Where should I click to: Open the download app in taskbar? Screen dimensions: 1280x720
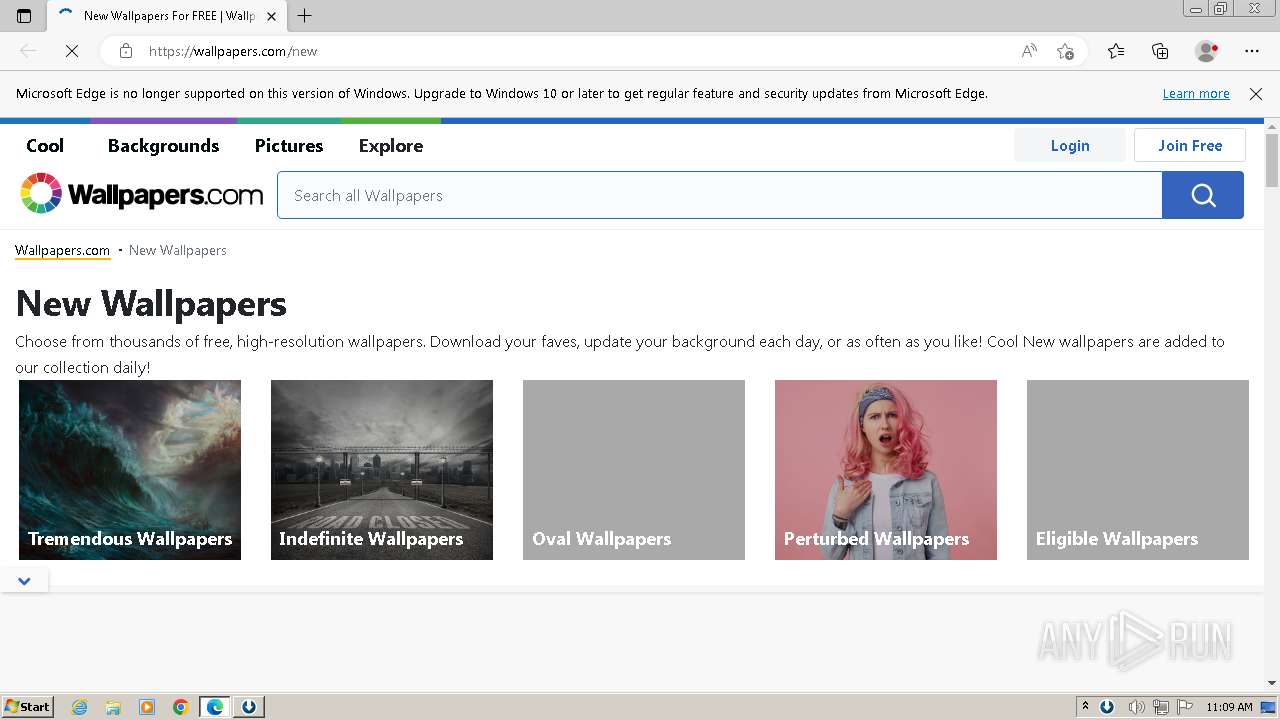pos(249,707)
